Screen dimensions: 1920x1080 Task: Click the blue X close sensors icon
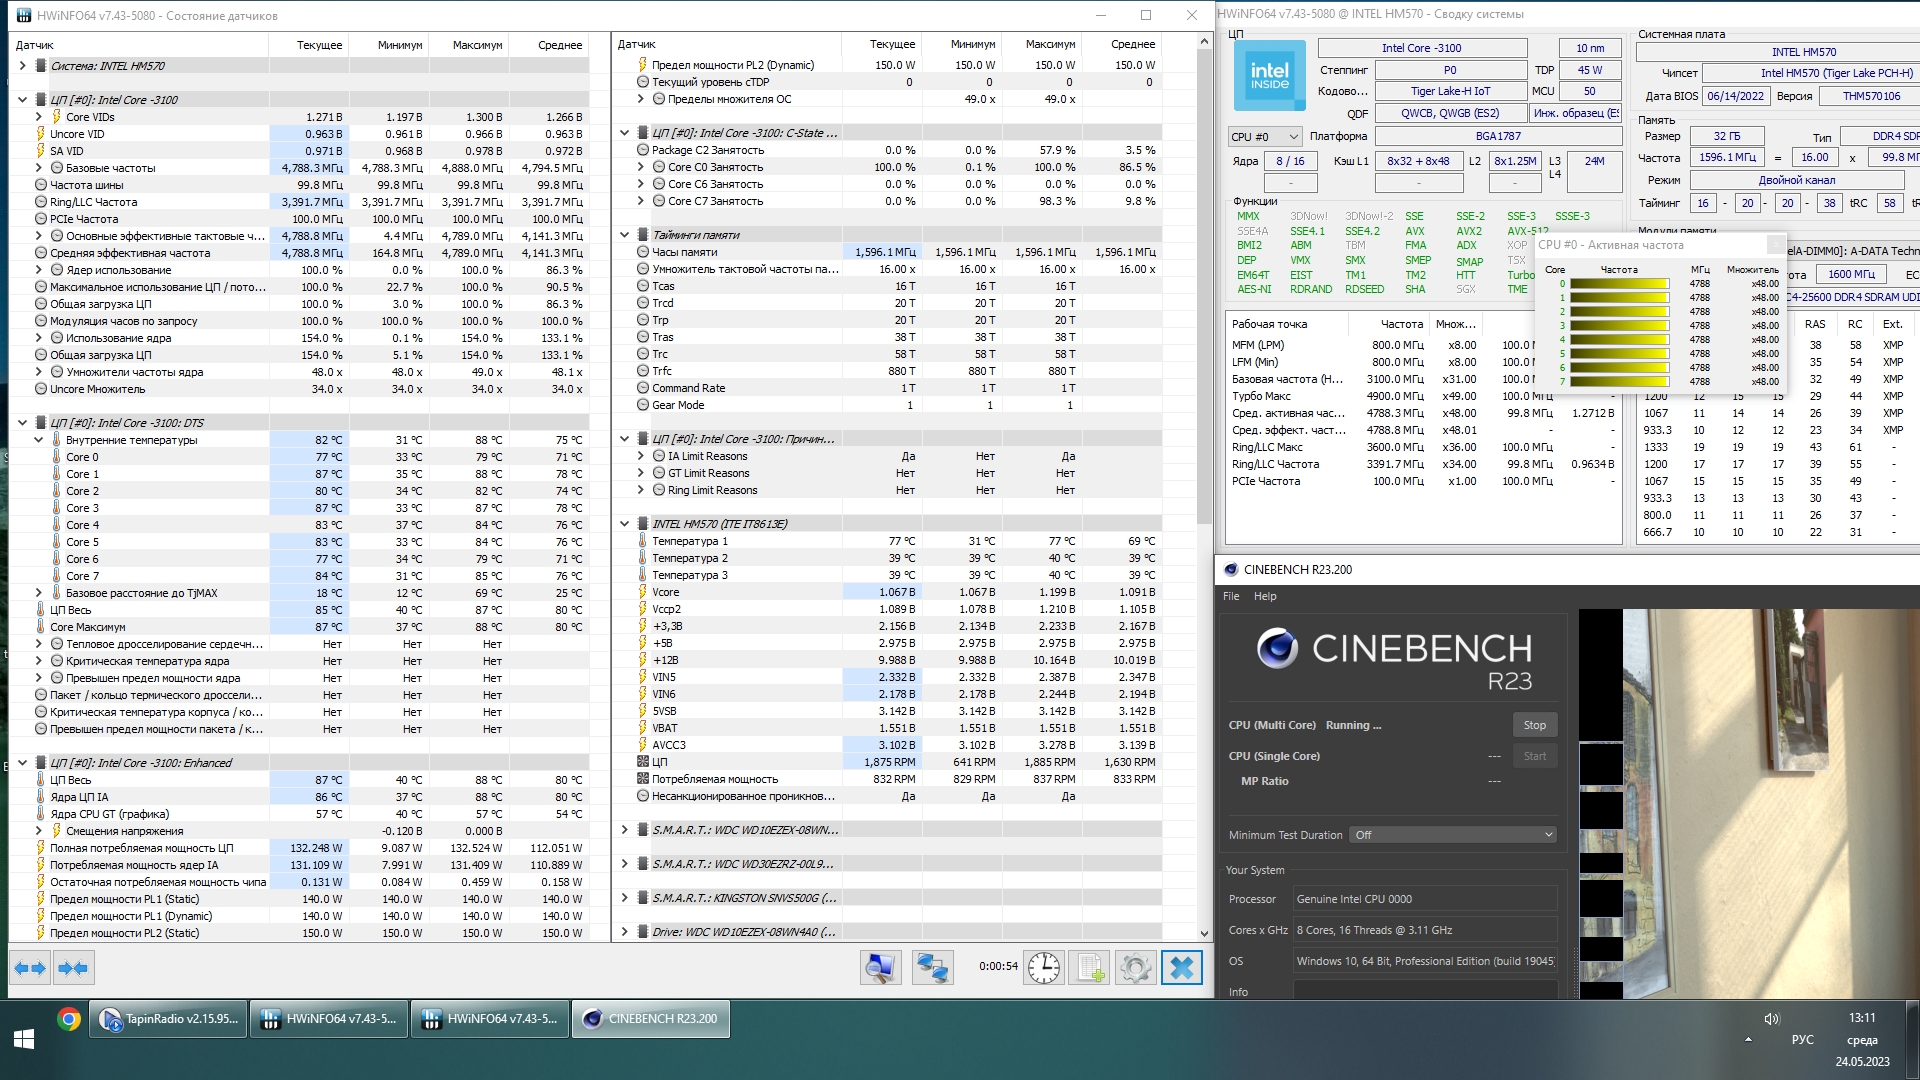pyautogui.click(x=1181, y=968)
